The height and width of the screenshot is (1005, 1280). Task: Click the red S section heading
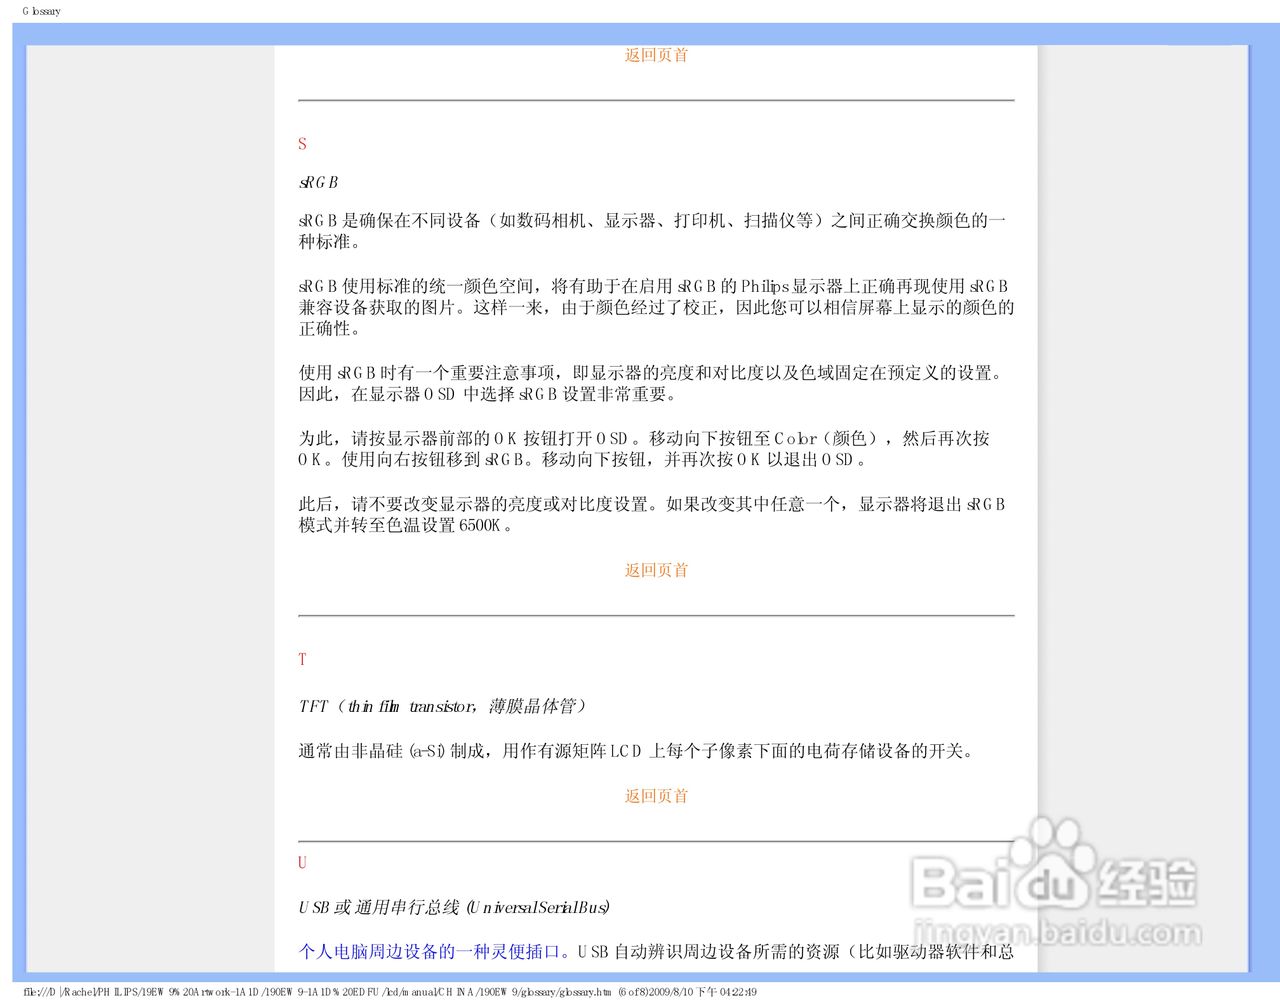pyautogui.click(x=302, y=144)
